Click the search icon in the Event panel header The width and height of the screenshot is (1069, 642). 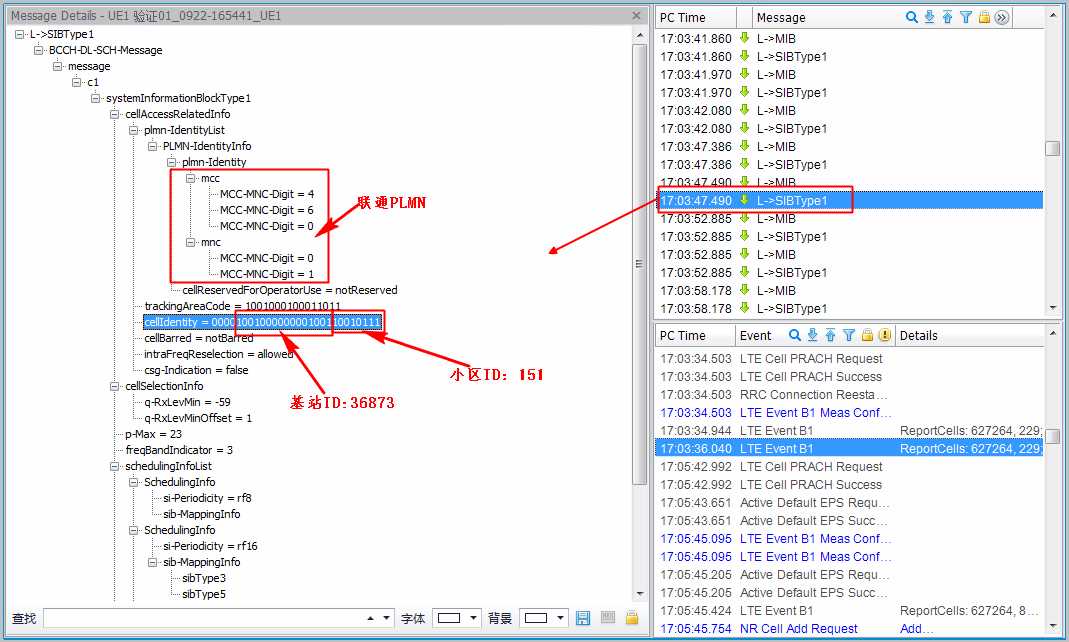(x=795, y=335)
